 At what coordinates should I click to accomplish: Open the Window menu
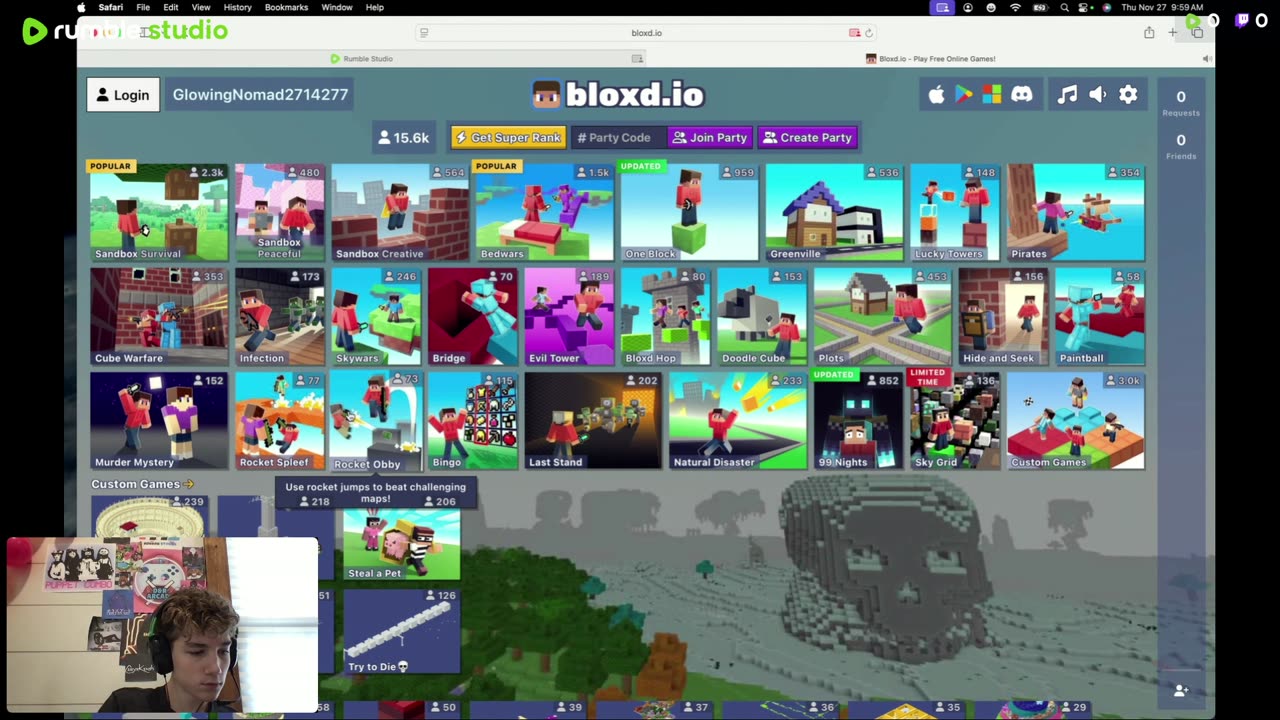(x=337, y=7)
